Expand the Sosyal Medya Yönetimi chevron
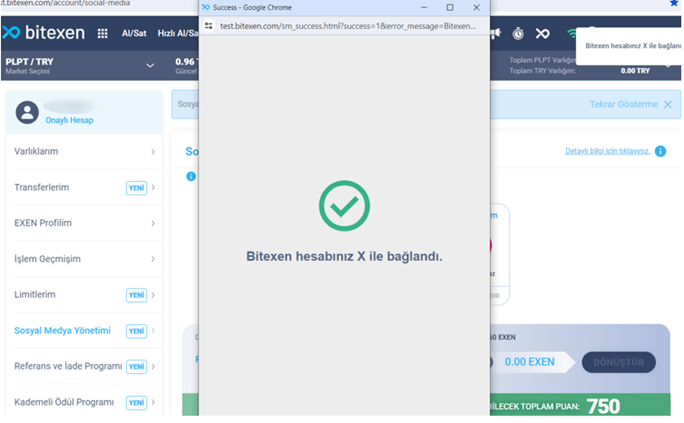The image size is (684, 423). pyautogui.click(x=153, y=331)
